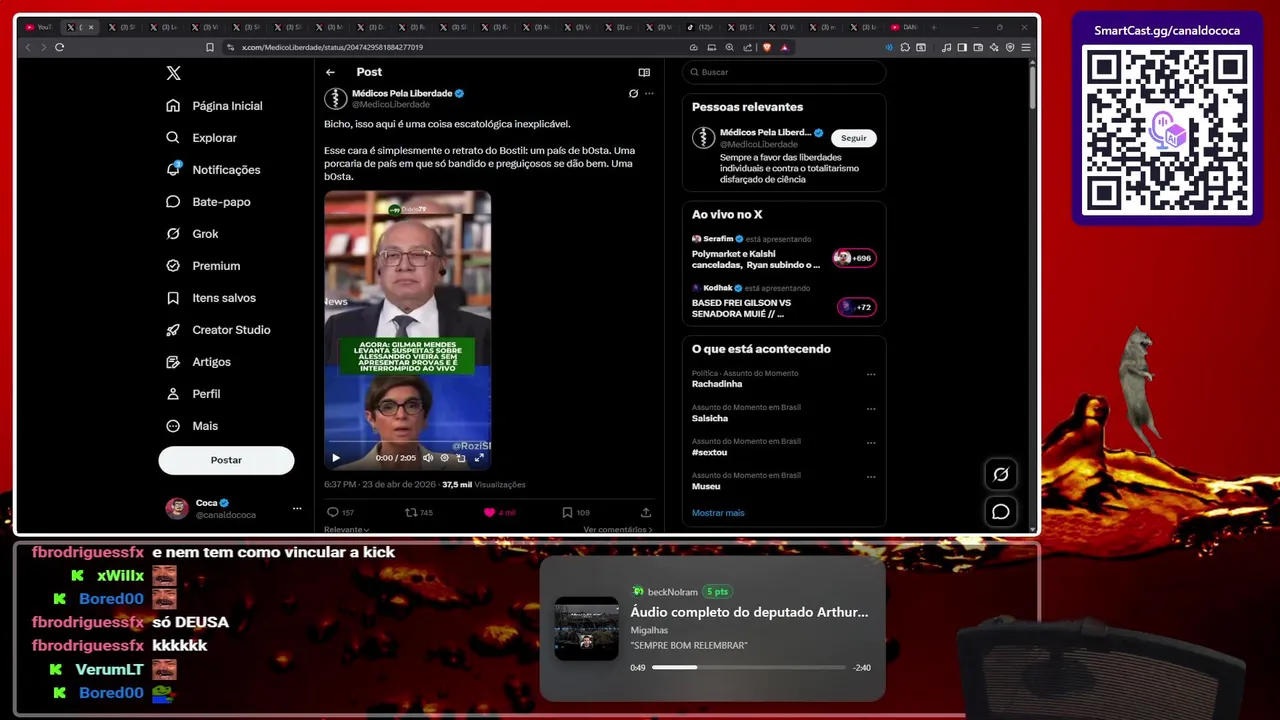Open Bate-papo messages in the sidebar
The image size is (1280, 720).
[x=208, y=202]
